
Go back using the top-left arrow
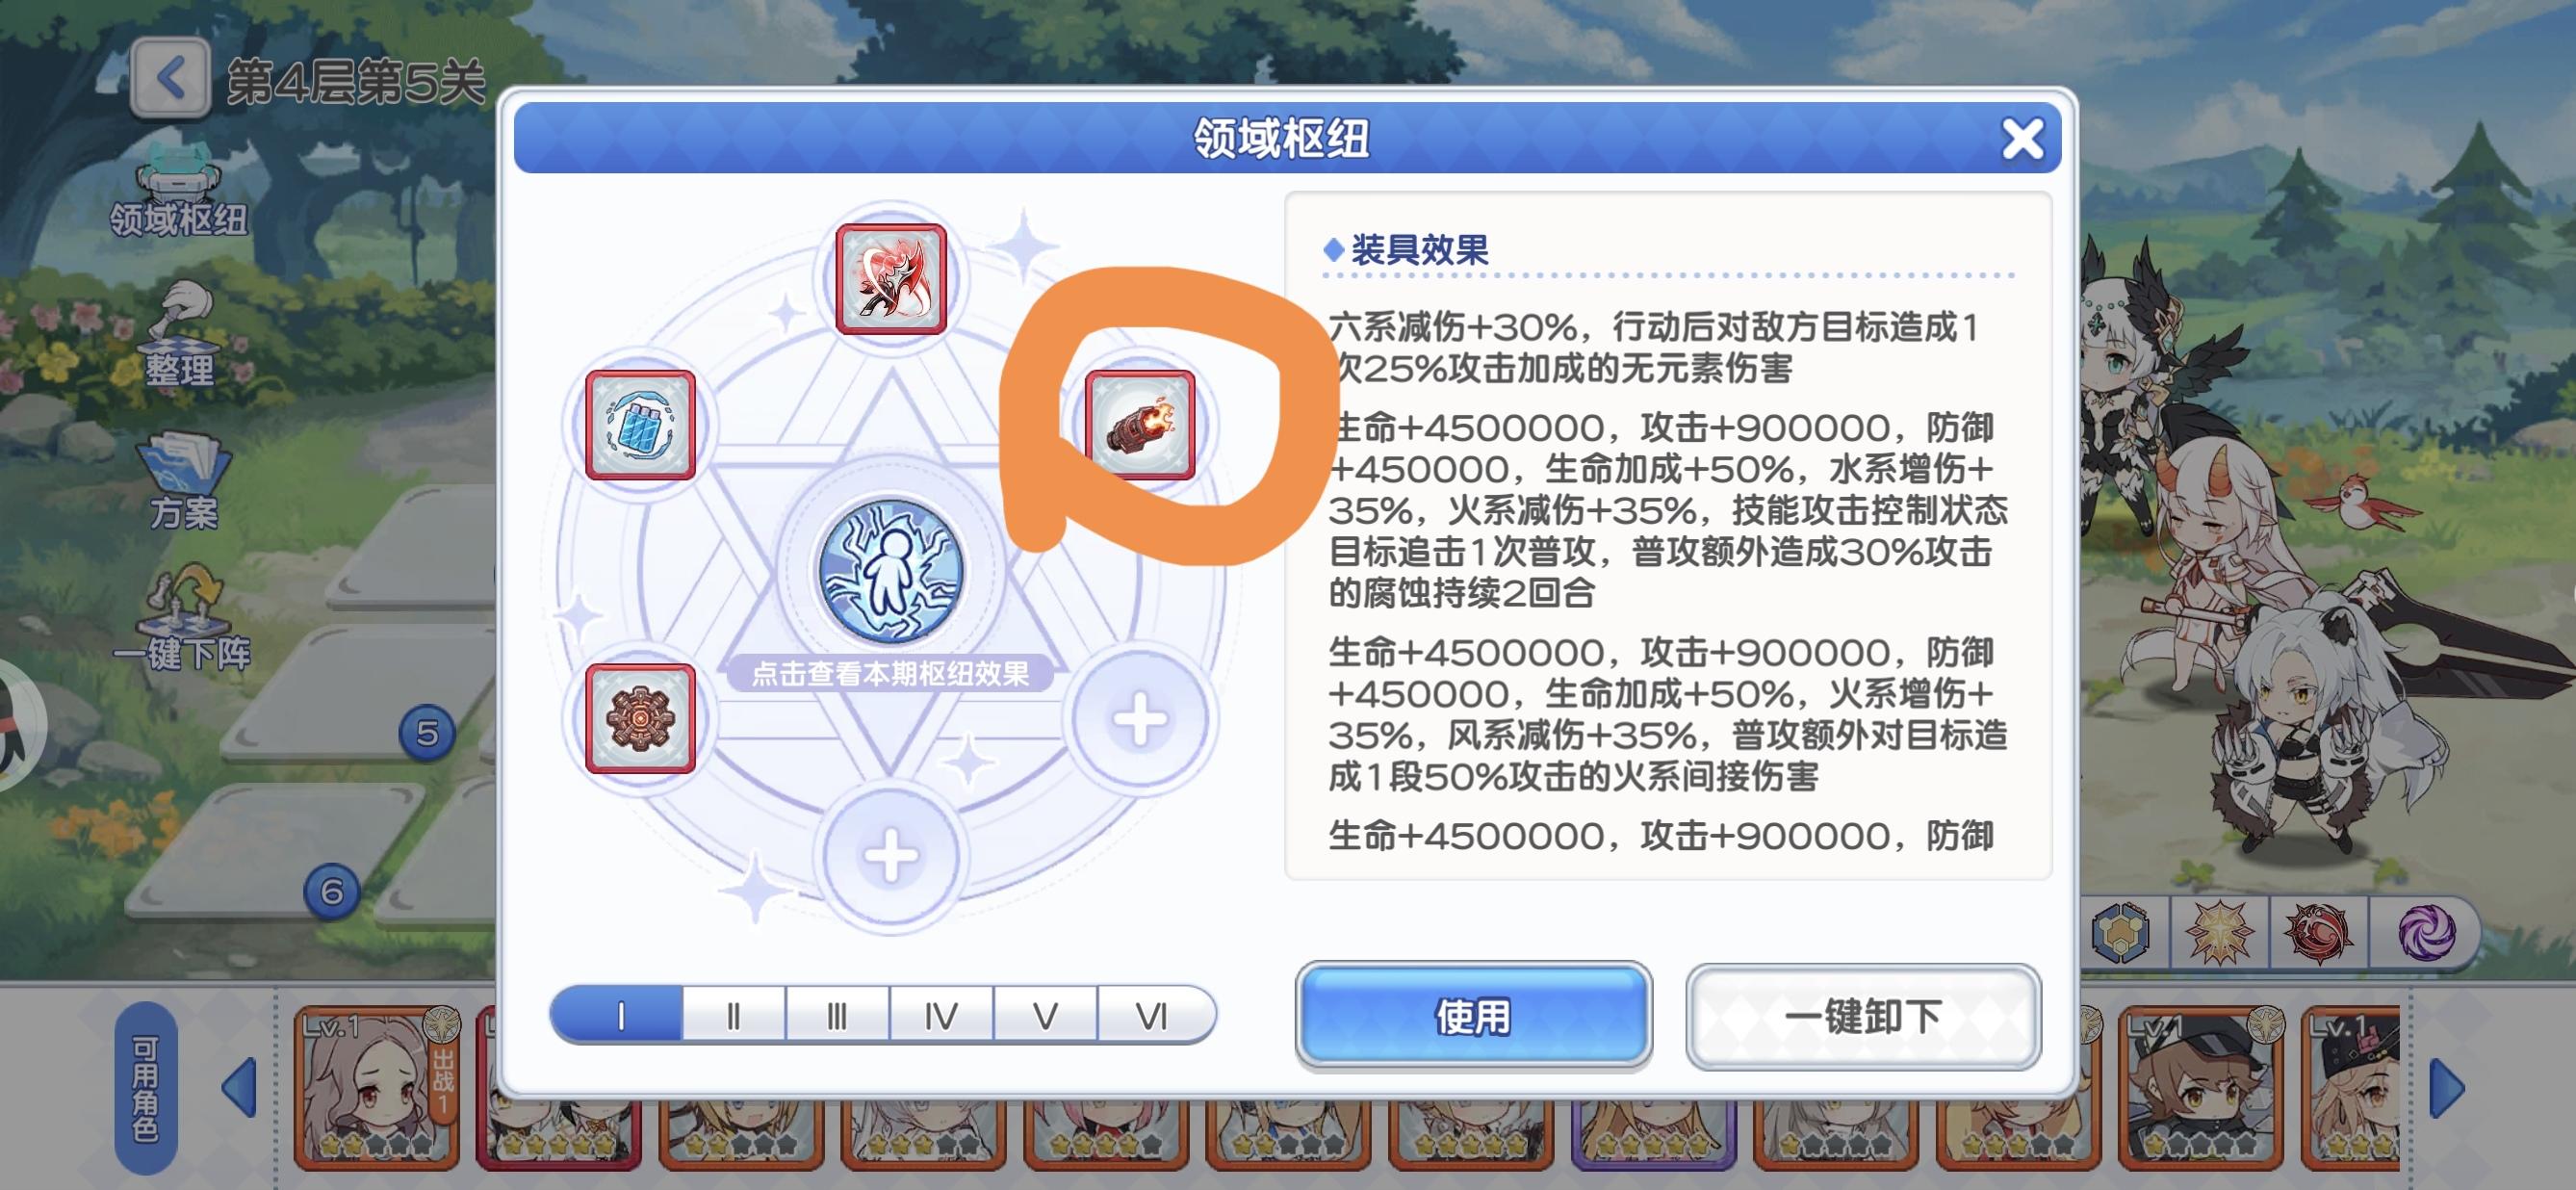point(170,78)
